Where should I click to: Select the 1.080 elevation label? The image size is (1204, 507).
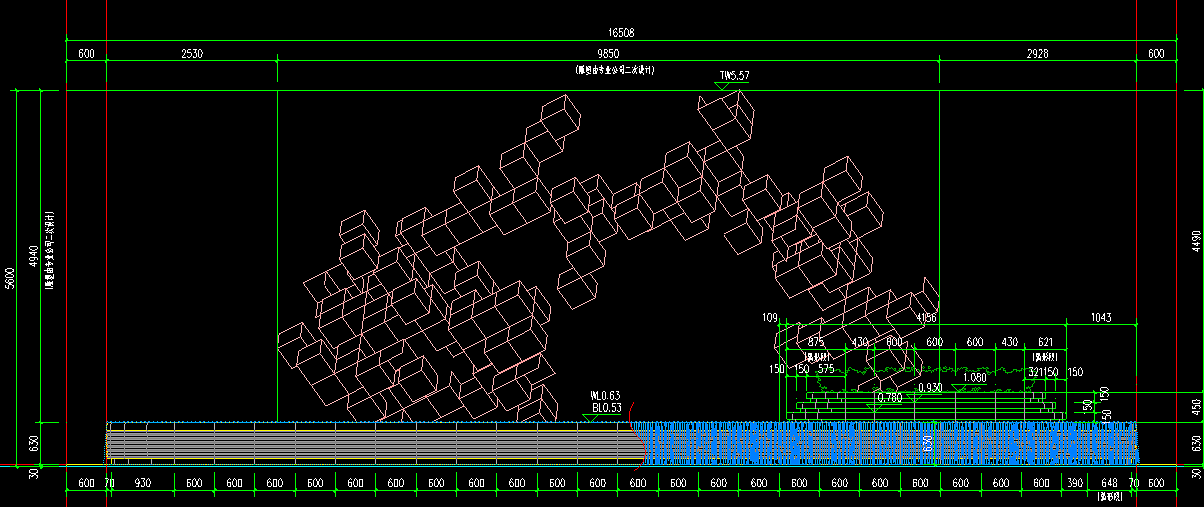click(x=973, y=378)
